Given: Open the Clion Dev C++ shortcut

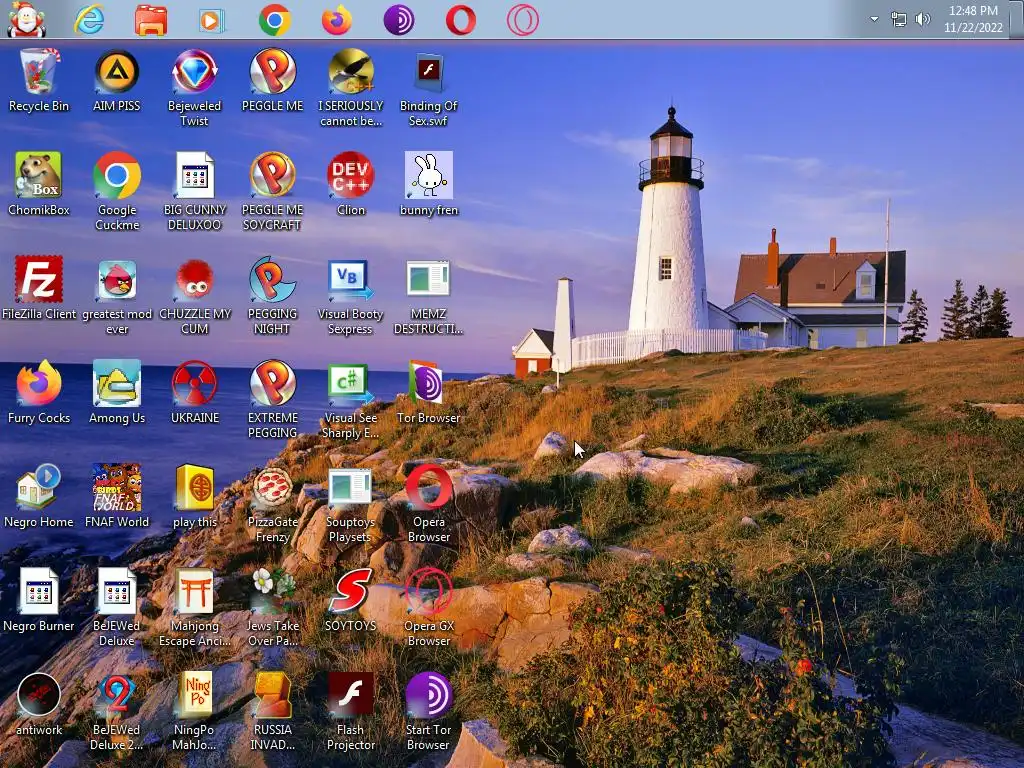Looking at the screenshot, I should point(351,185).
